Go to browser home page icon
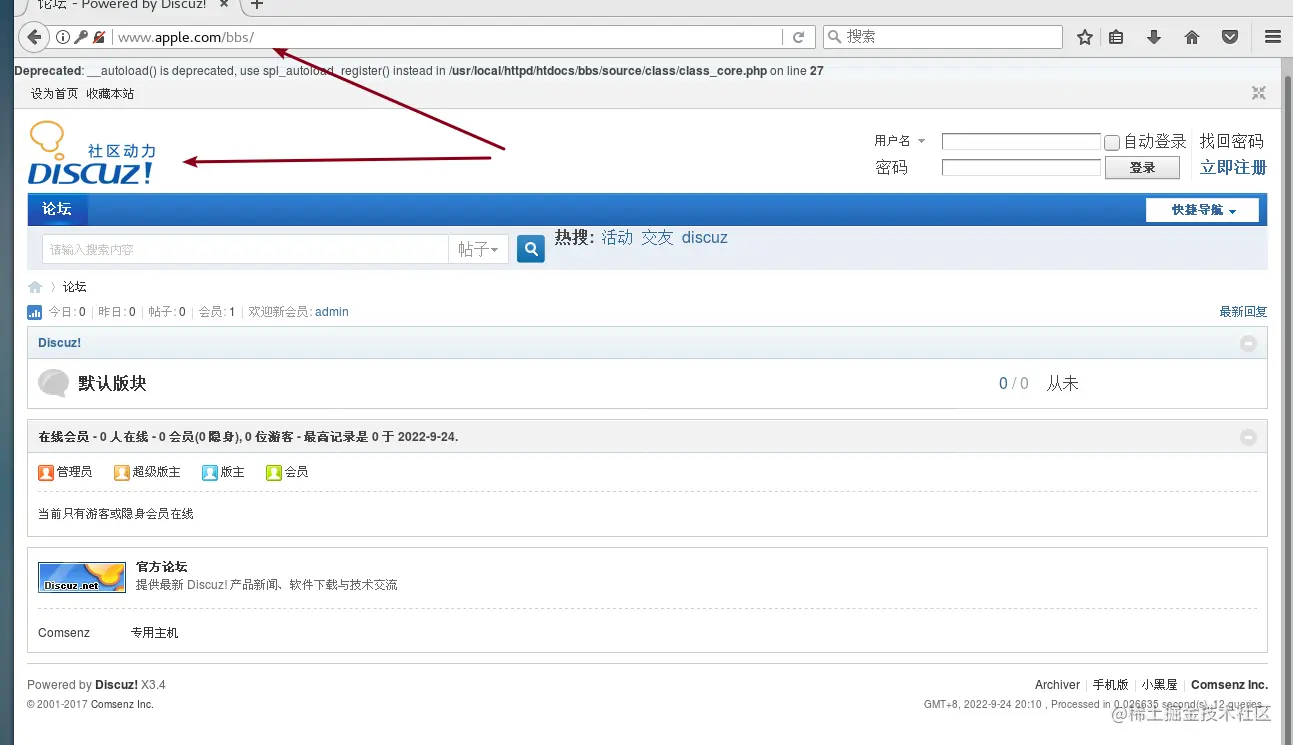The height and width of the screenshot is (745, 1293). (1192, 37)
